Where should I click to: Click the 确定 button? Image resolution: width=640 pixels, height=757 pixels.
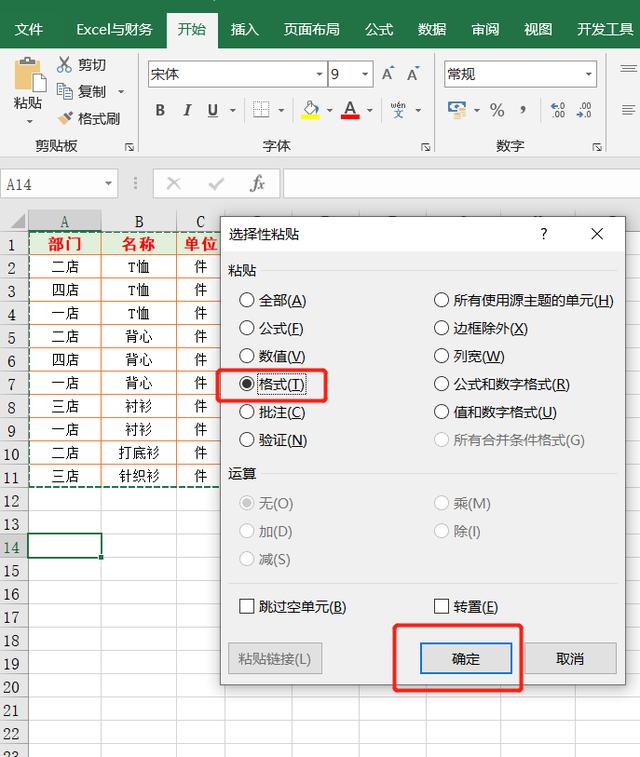coord(466,658)
